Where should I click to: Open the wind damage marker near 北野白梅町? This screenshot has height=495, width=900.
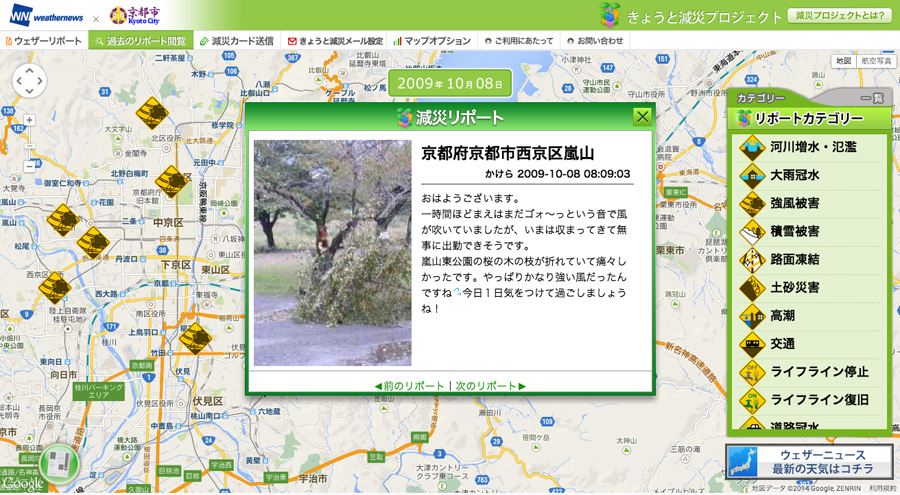[x=172, y=181]
